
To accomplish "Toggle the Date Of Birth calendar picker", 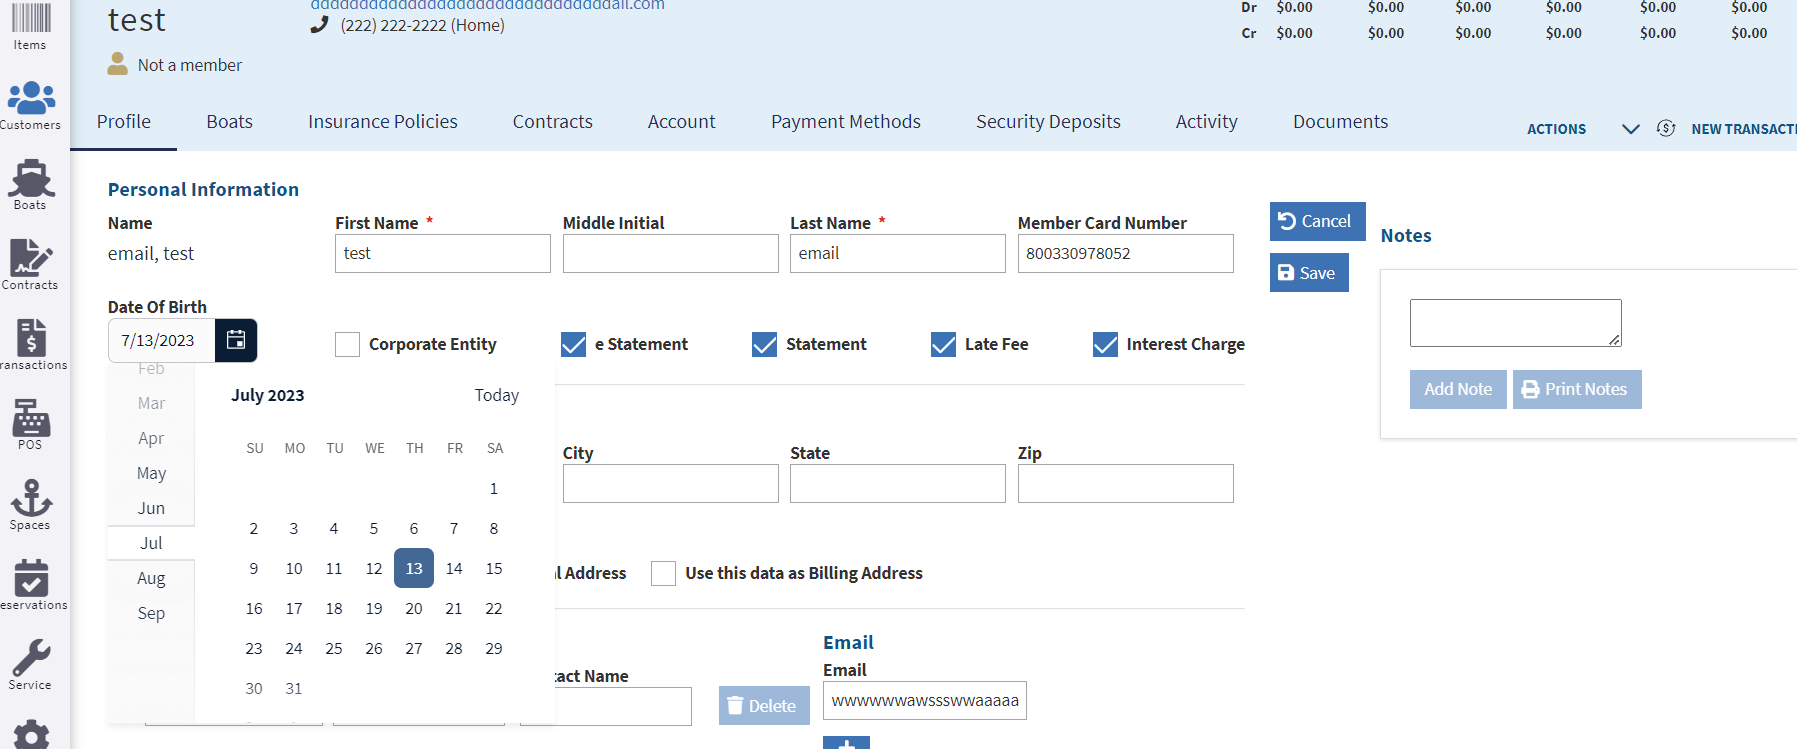I will pyautogui.click(x=236, y=340).
